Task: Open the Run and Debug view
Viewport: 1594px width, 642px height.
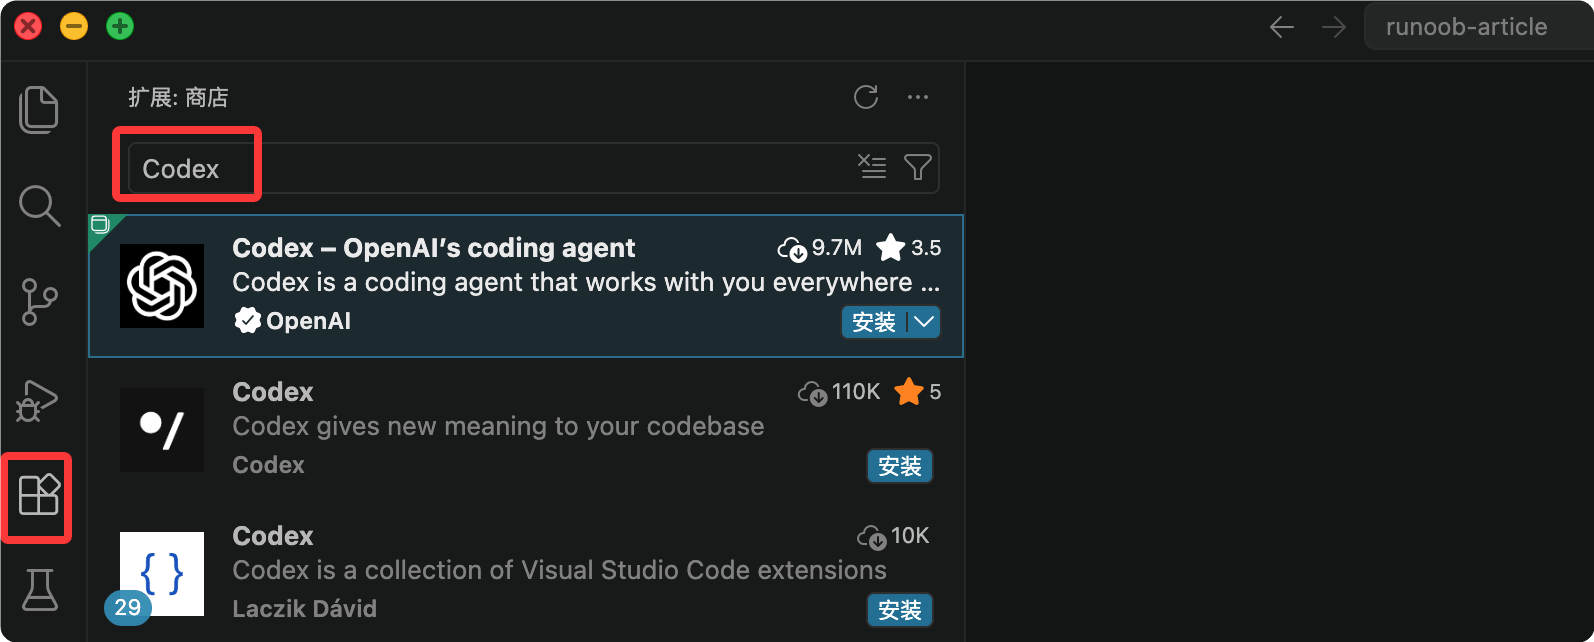Action: click(38, 400)
